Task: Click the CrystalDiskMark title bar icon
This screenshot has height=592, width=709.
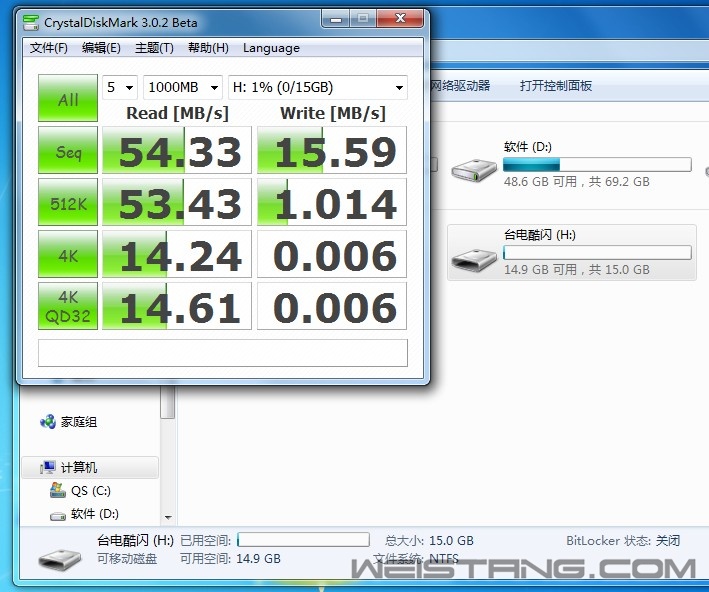Action: click(x=31, y=21)
